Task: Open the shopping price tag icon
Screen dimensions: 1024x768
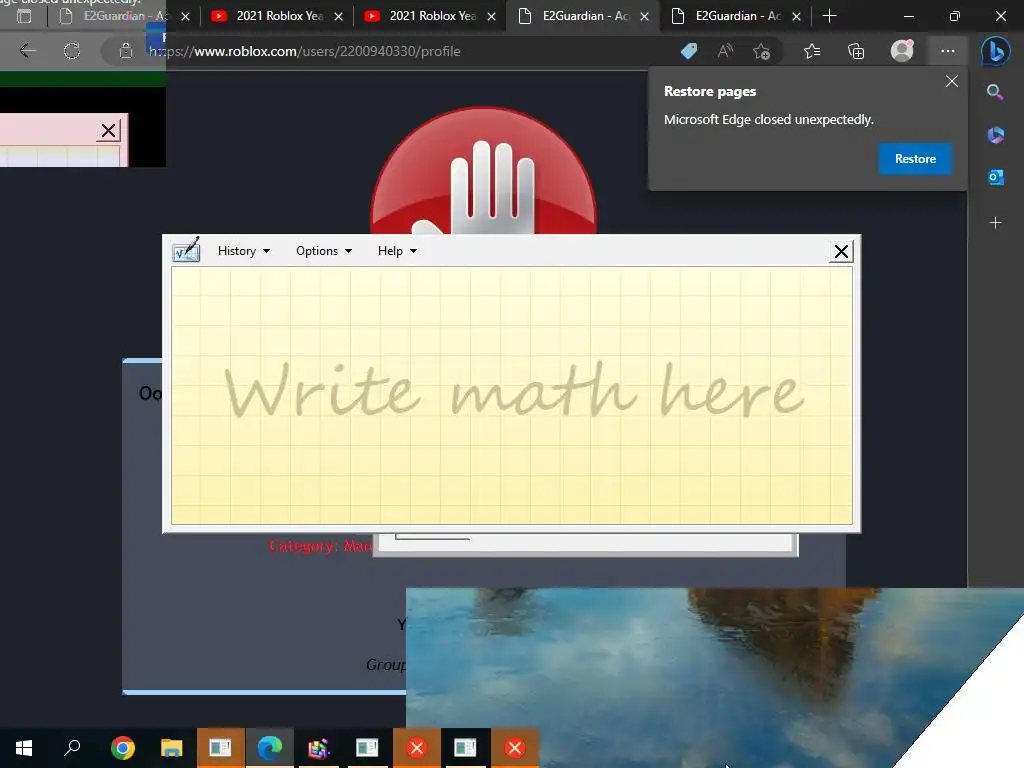Action: click(x=689, y=51)
